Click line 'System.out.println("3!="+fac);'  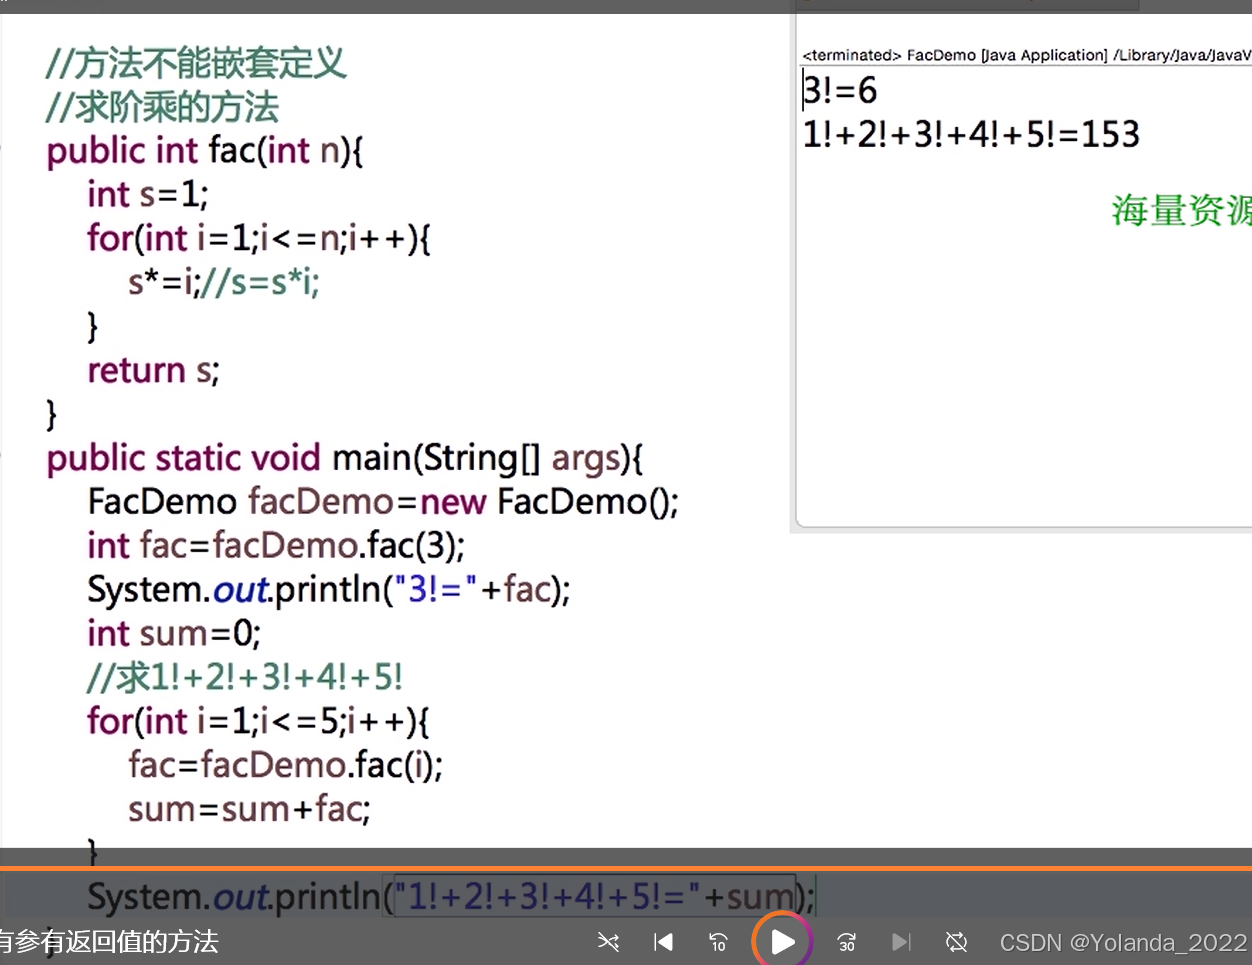(x=329, y=589)
